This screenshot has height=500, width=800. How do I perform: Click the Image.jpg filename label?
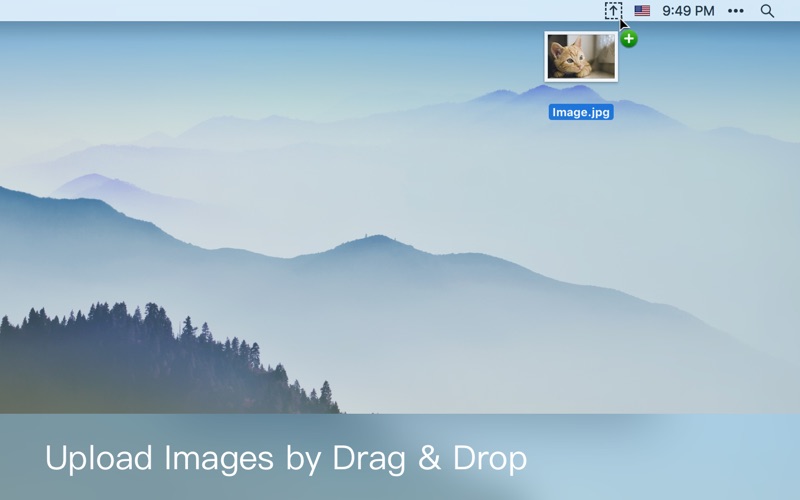point(581,112)
